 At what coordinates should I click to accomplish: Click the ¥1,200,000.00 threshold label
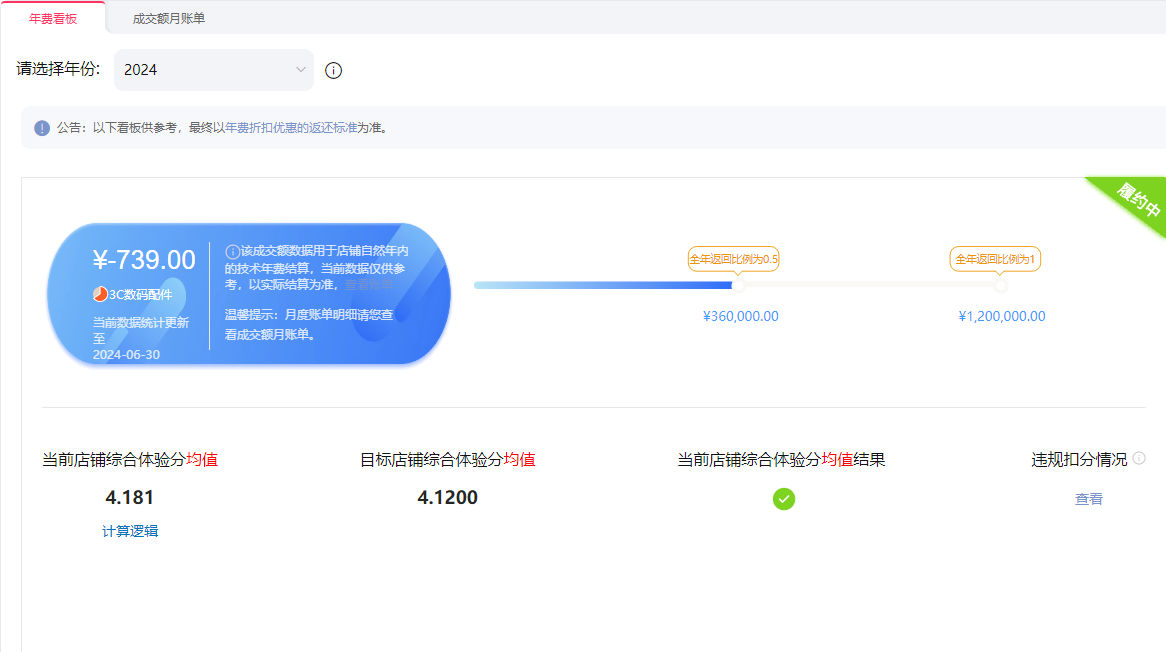tap(1002, 316)
